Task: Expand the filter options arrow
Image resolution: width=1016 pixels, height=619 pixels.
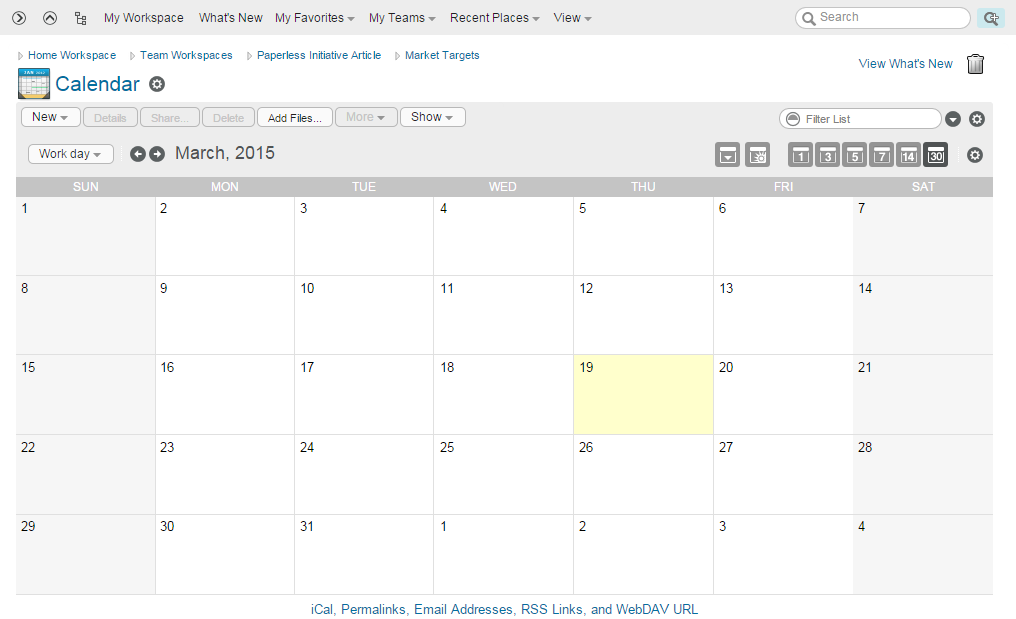Action: [x=953, y=119]
